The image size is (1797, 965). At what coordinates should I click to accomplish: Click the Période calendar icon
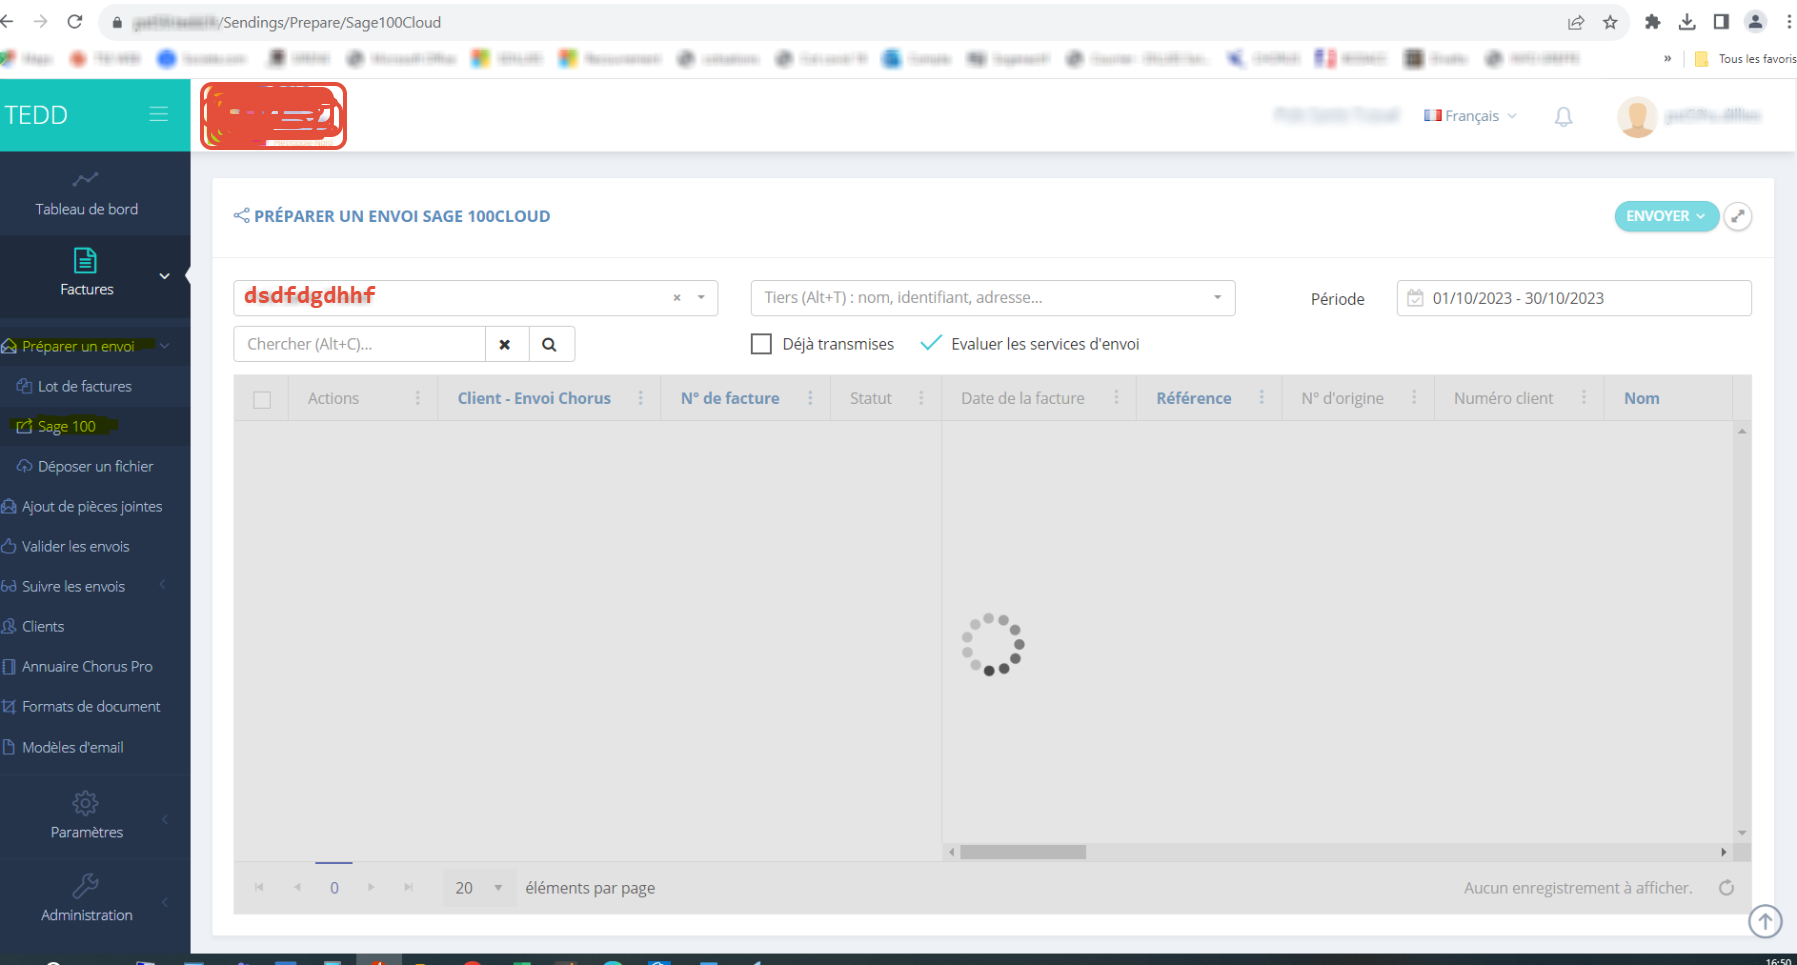pos(1415,298)
